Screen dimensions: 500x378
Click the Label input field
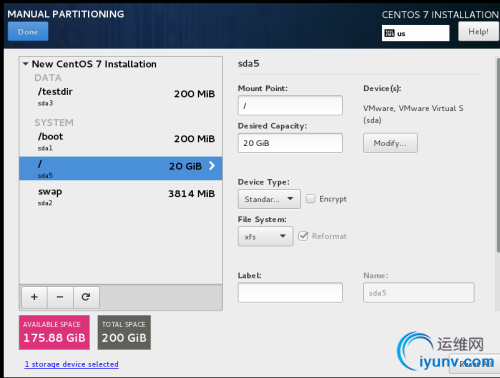pos(290,293)
